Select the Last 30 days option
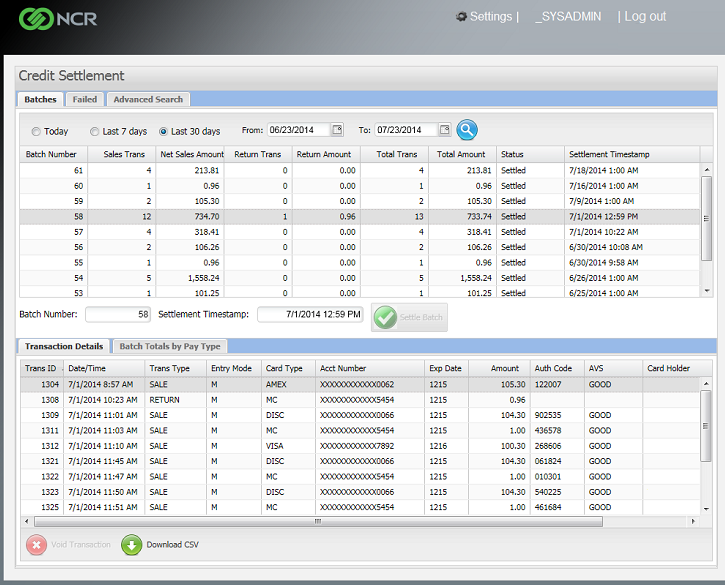The height and width of the screenshot is (585, 725). tap(164, 131)
